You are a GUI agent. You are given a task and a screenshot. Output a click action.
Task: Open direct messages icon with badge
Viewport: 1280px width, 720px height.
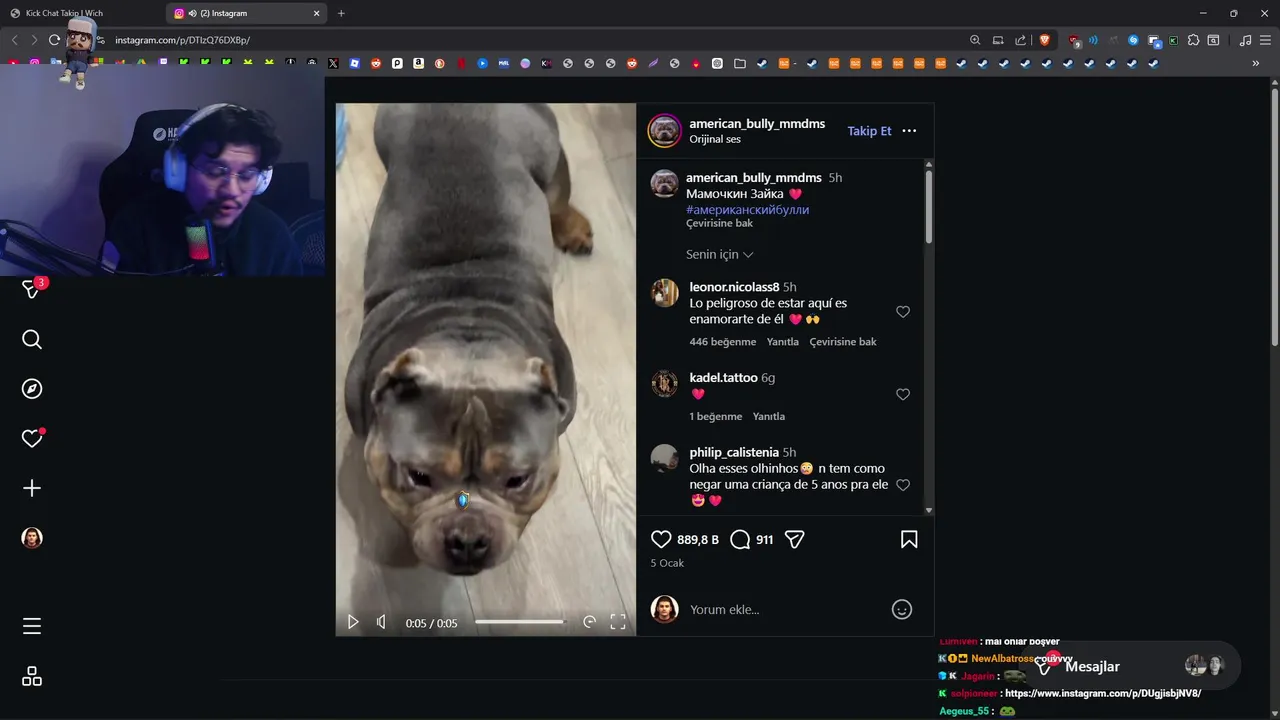point(32,289)
